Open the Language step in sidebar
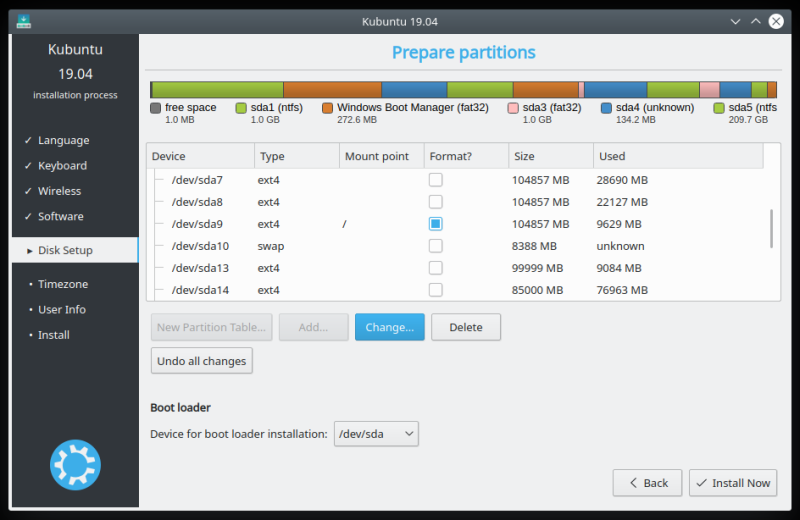This screenshot has height=520, width=800. coord(63,140)
